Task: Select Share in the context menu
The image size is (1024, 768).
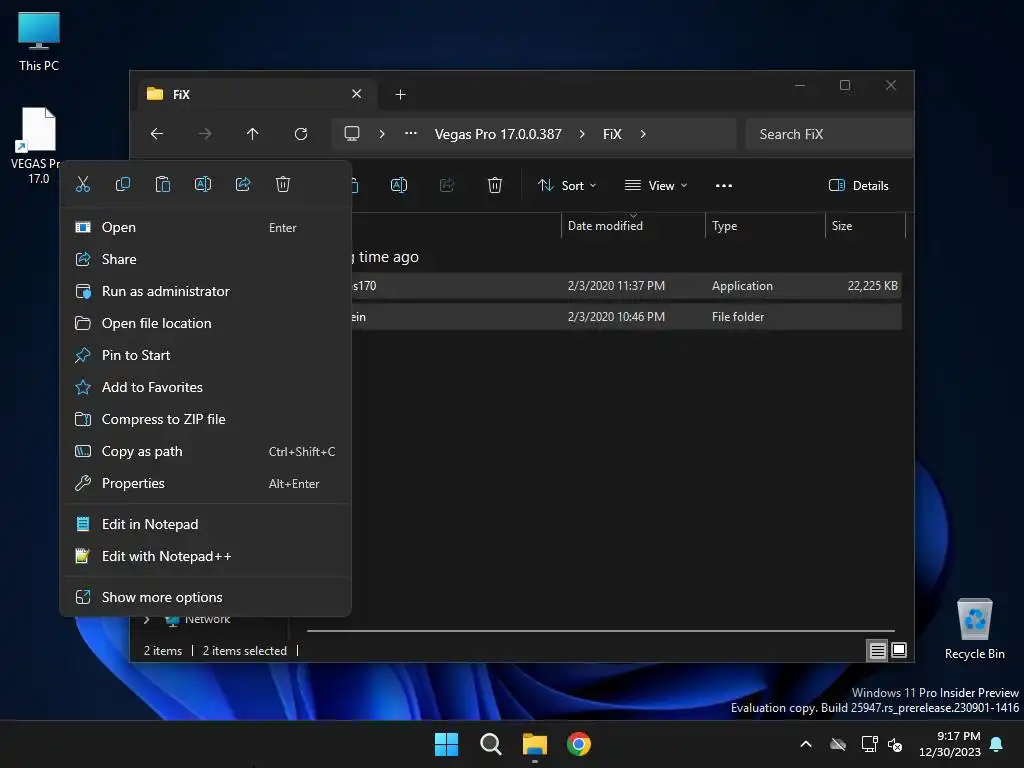Action: click(x=206, y=259)
